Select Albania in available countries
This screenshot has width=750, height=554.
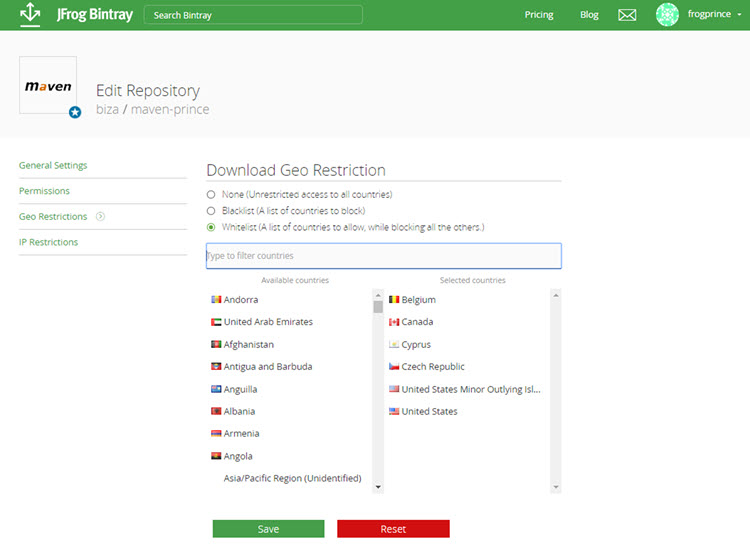239,411
